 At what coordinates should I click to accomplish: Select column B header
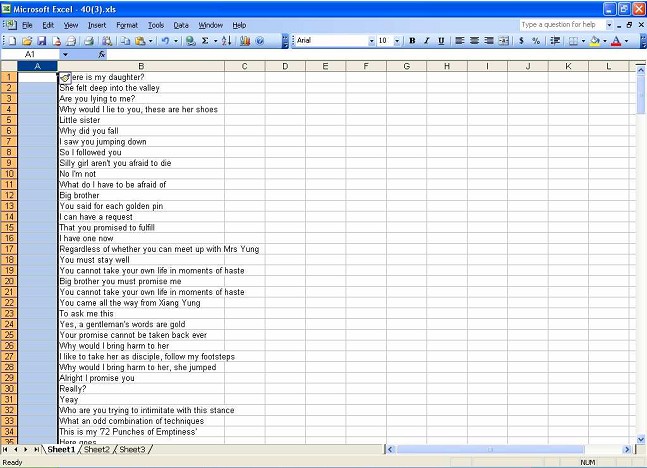click(x=141, y=66)
